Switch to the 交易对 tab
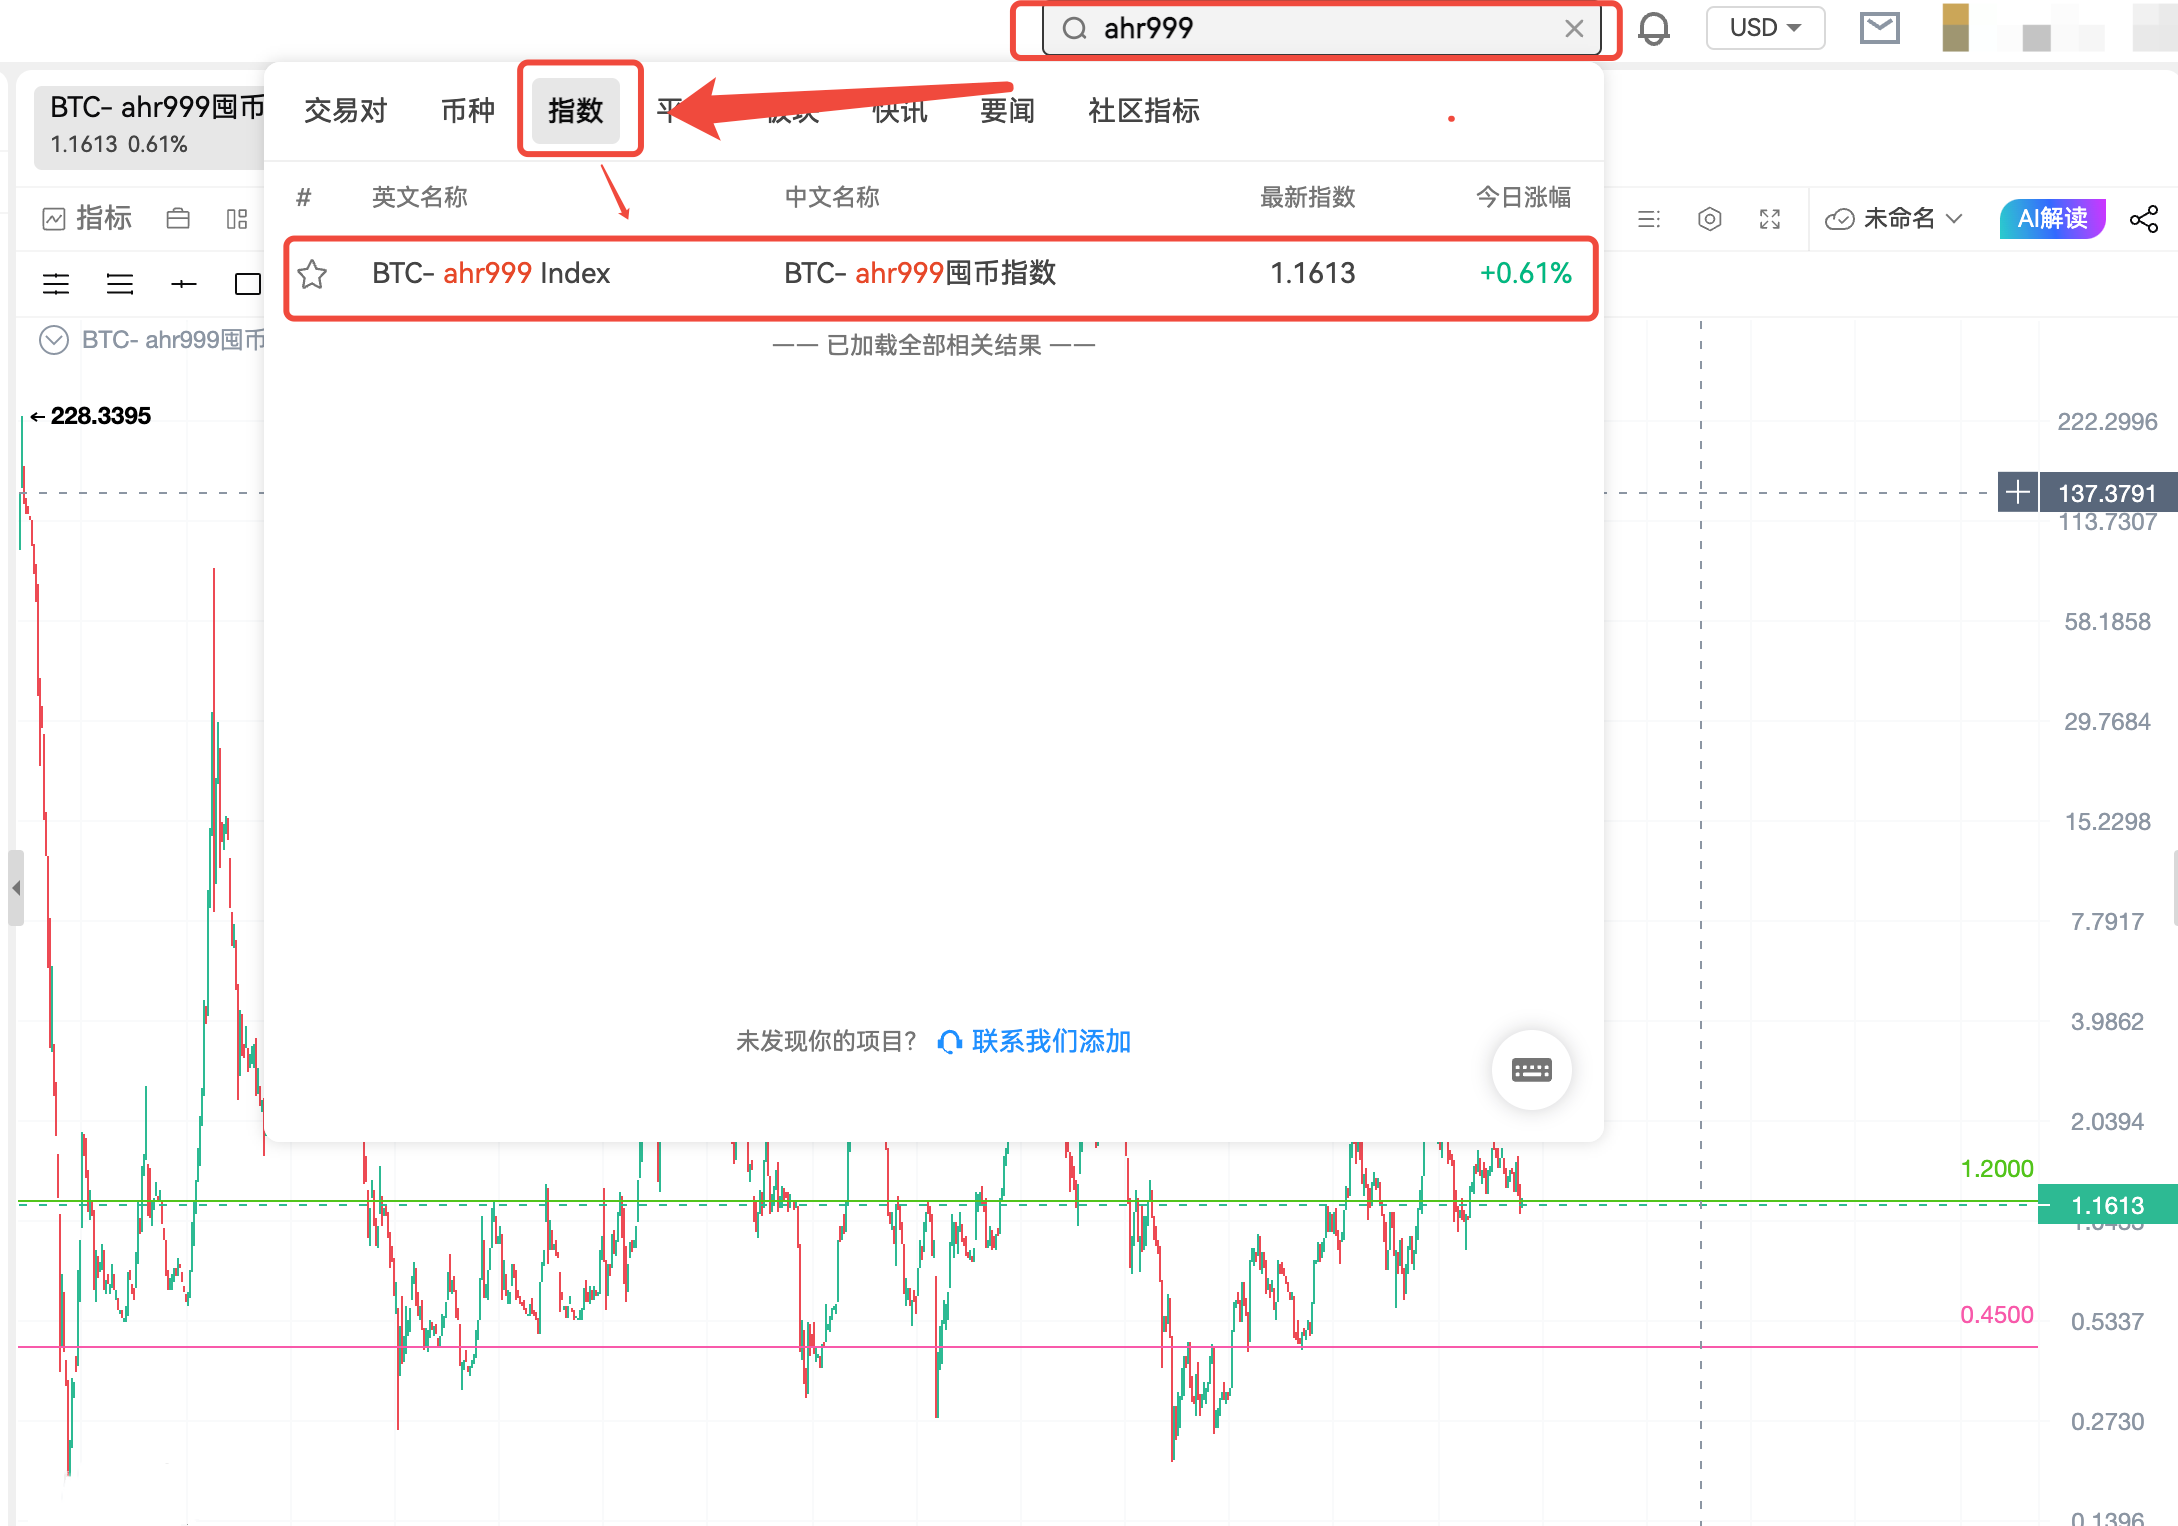Screen dimensions: 2178x1526 (x=345, y=110)
